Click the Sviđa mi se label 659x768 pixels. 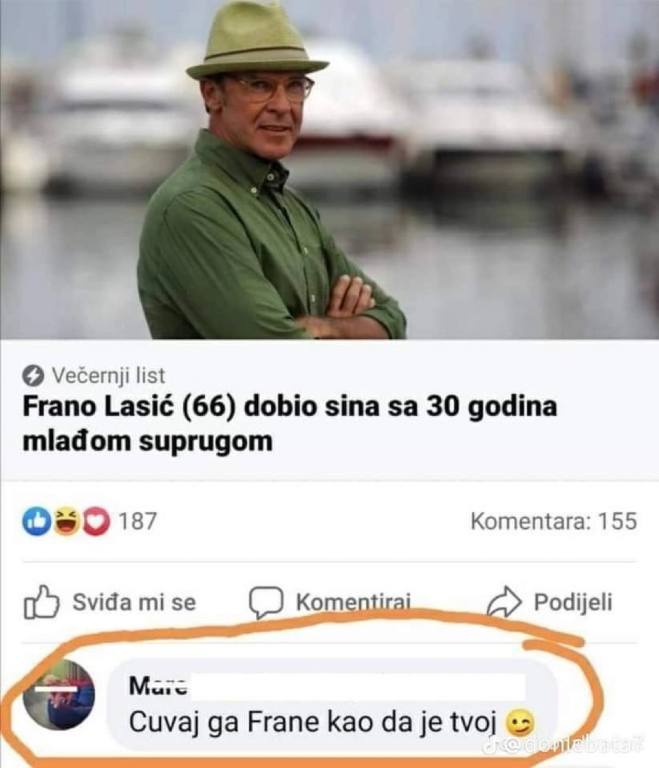tap(134, 602)
